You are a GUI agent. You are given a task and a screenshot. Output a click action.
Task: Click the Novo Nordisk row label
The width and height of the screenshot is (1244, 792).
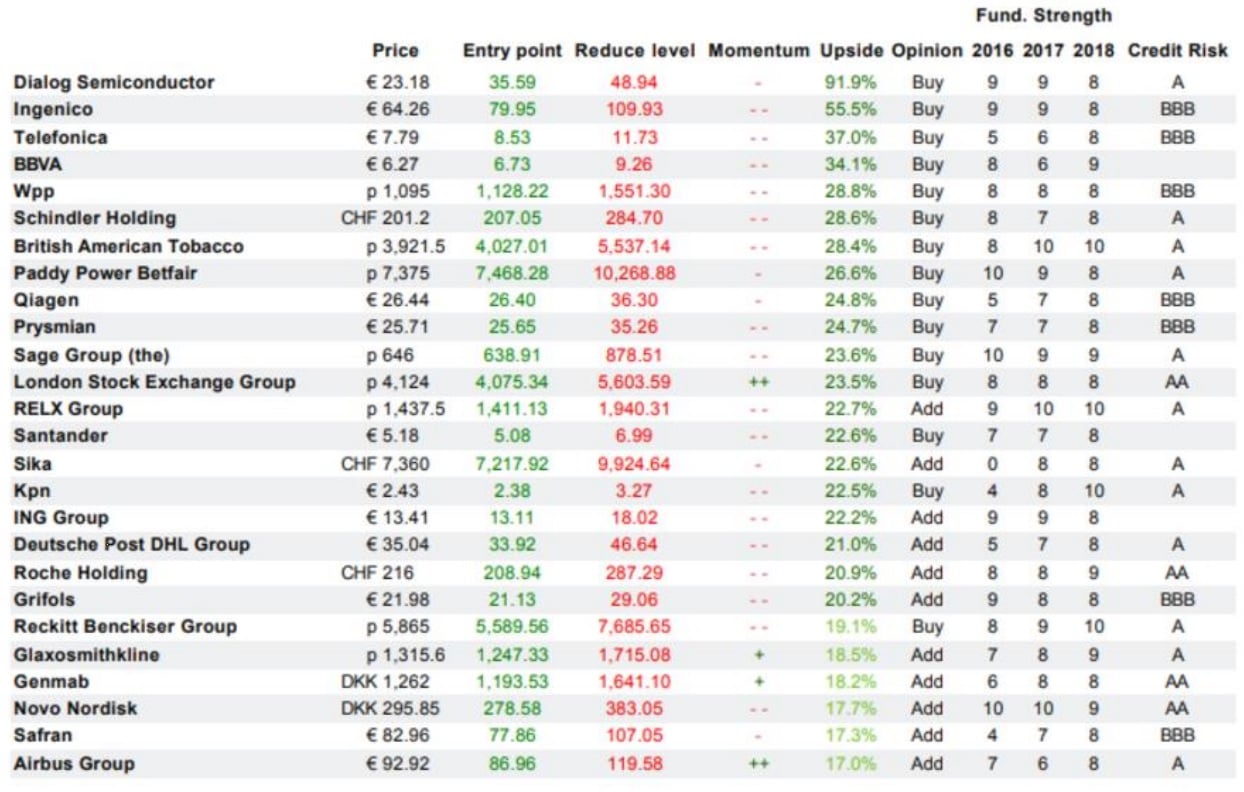(75, 709)
